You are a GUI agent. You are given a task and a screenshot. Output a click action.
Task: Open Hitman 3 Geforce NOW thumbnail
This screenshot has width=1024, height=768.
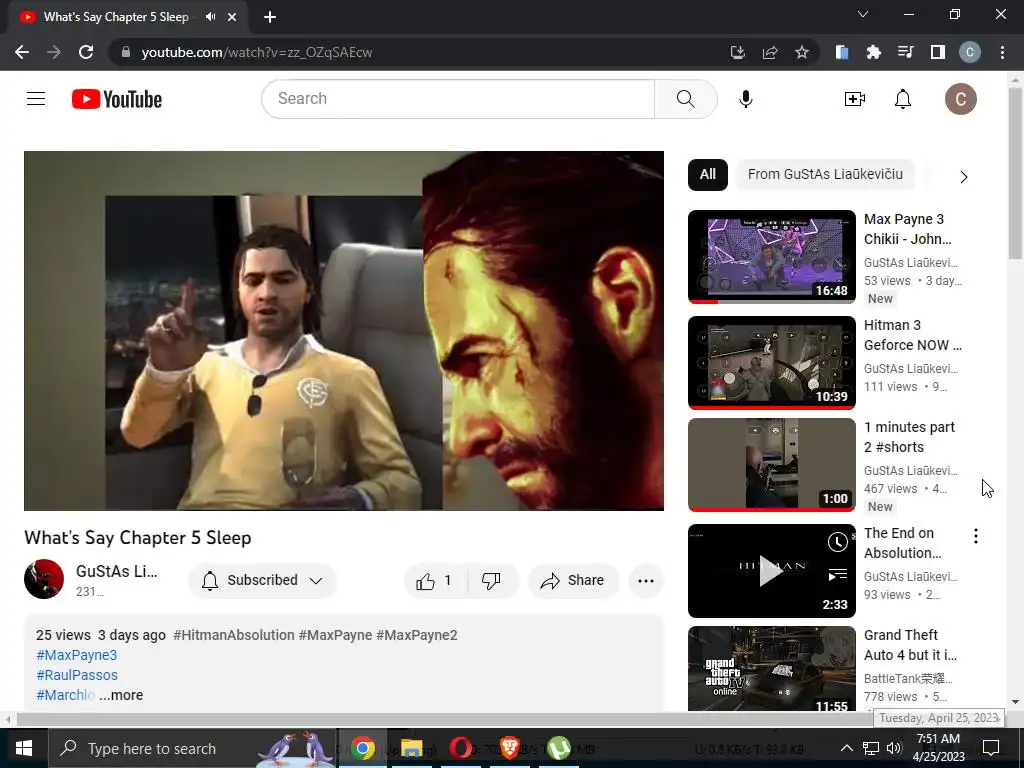[772, 362]
